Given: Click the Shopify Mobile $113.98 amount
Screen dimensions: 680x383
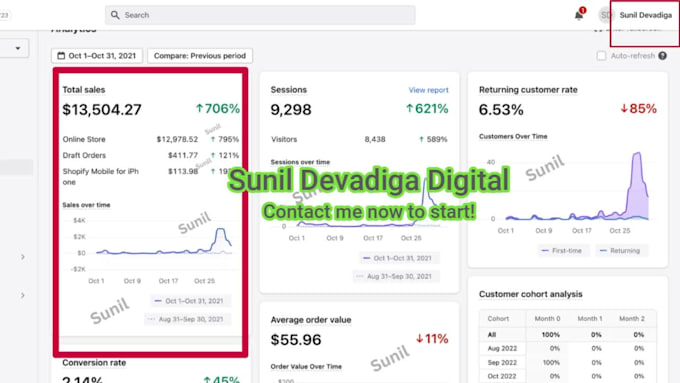Looking at the screenshot, I should [183, 171].
